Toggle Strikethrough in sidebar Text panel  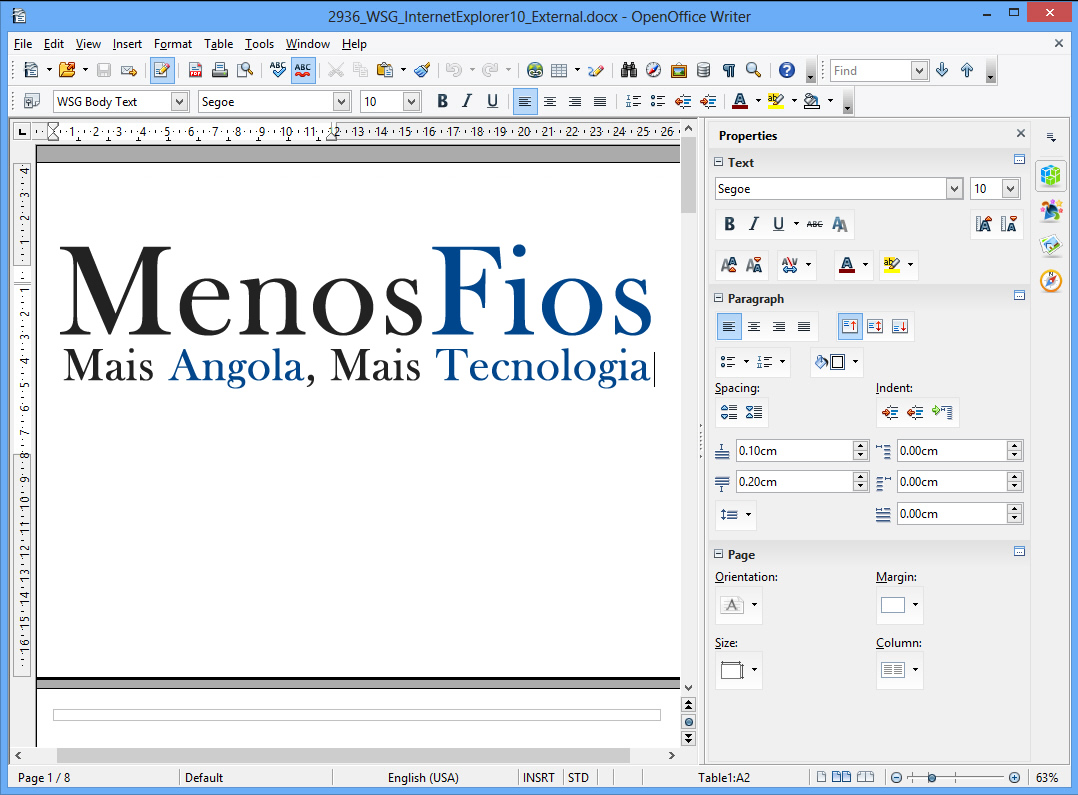[x=815, y=224]
